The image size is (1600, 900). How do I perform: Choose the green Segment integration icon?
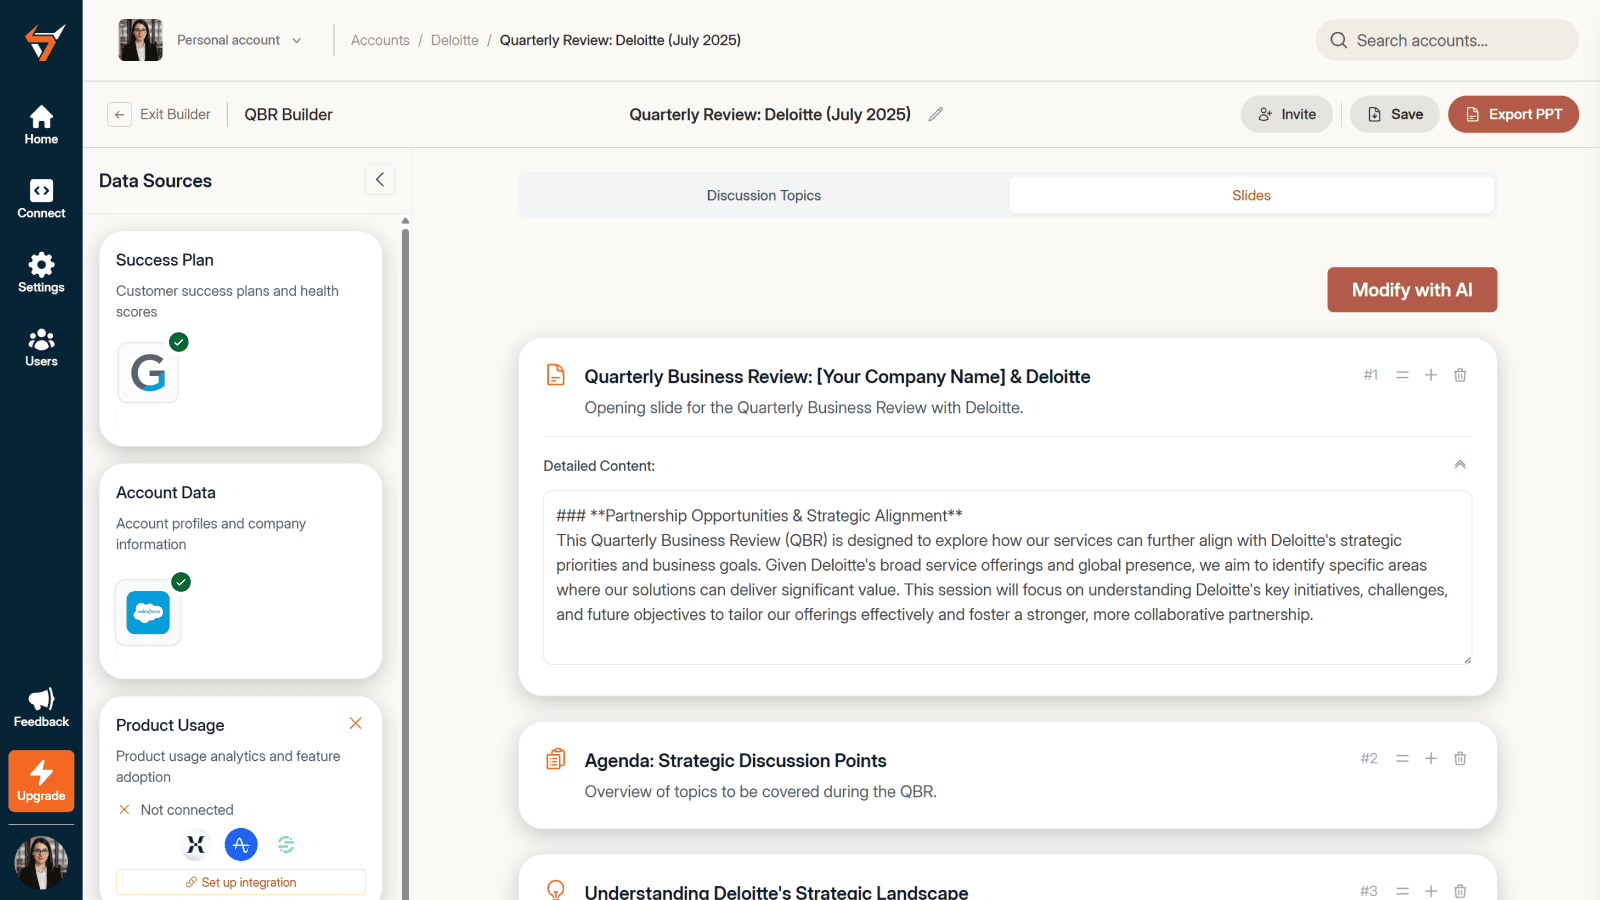(286, 845)
